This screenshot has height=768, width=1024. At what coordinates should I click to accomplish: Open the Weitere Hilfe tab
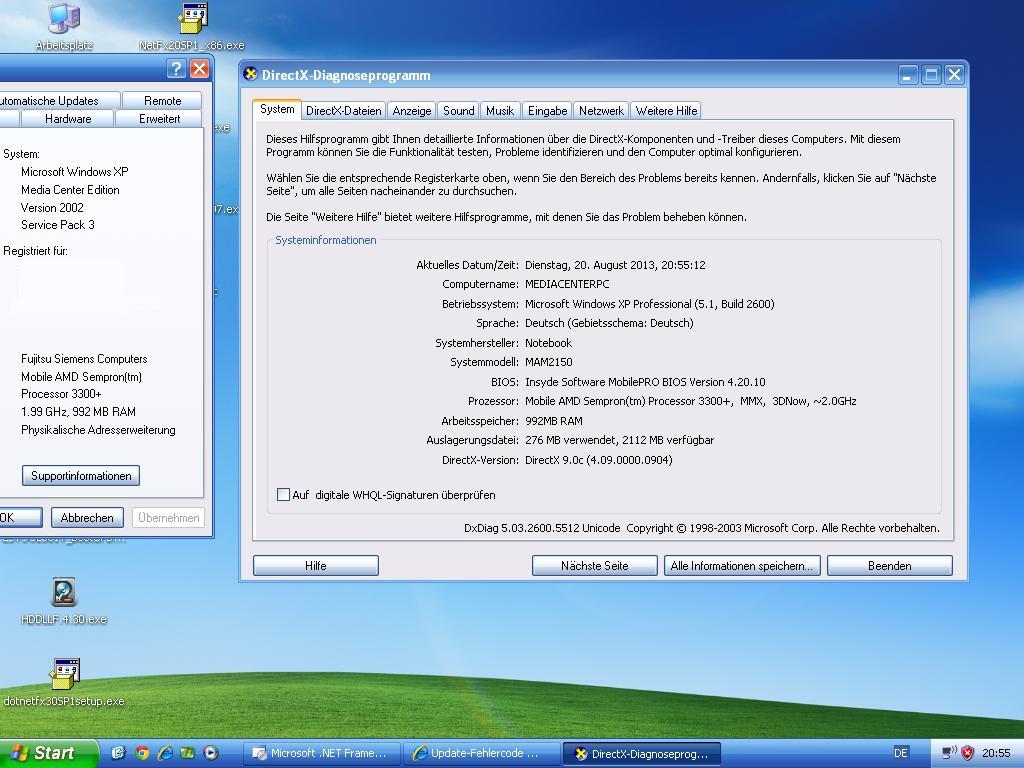coord(666,110)
